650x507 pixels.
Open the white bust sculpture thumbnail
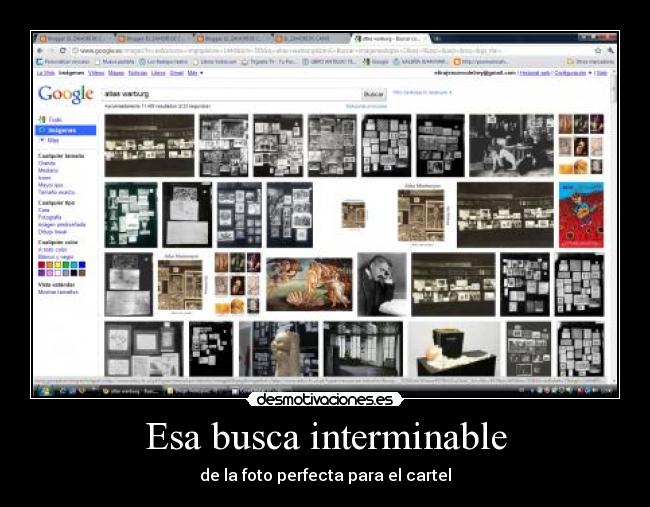(279, 349)
